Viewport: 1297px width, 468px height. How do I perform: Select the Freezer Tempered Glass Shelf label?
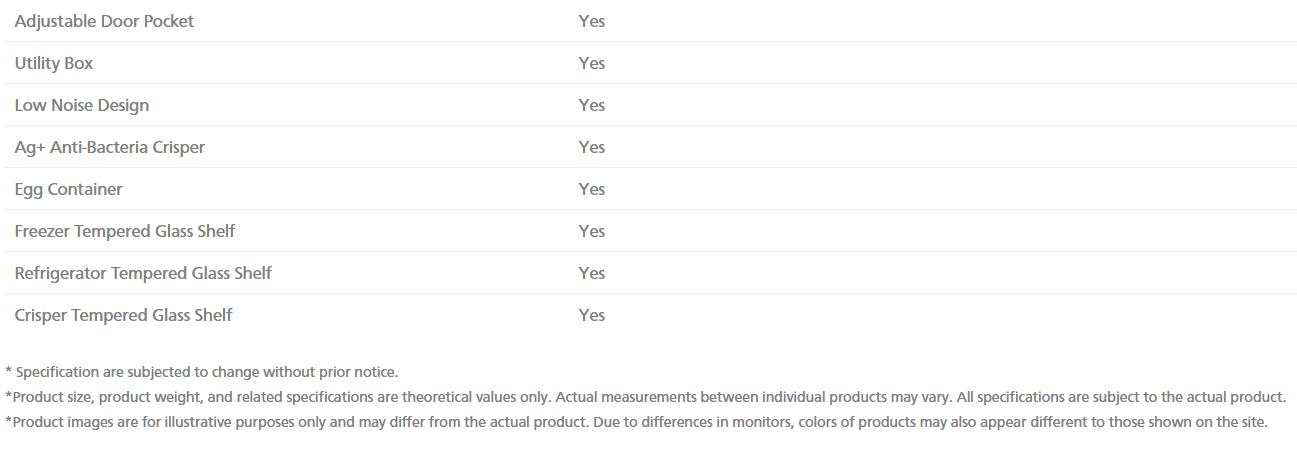tap(125, 231)
